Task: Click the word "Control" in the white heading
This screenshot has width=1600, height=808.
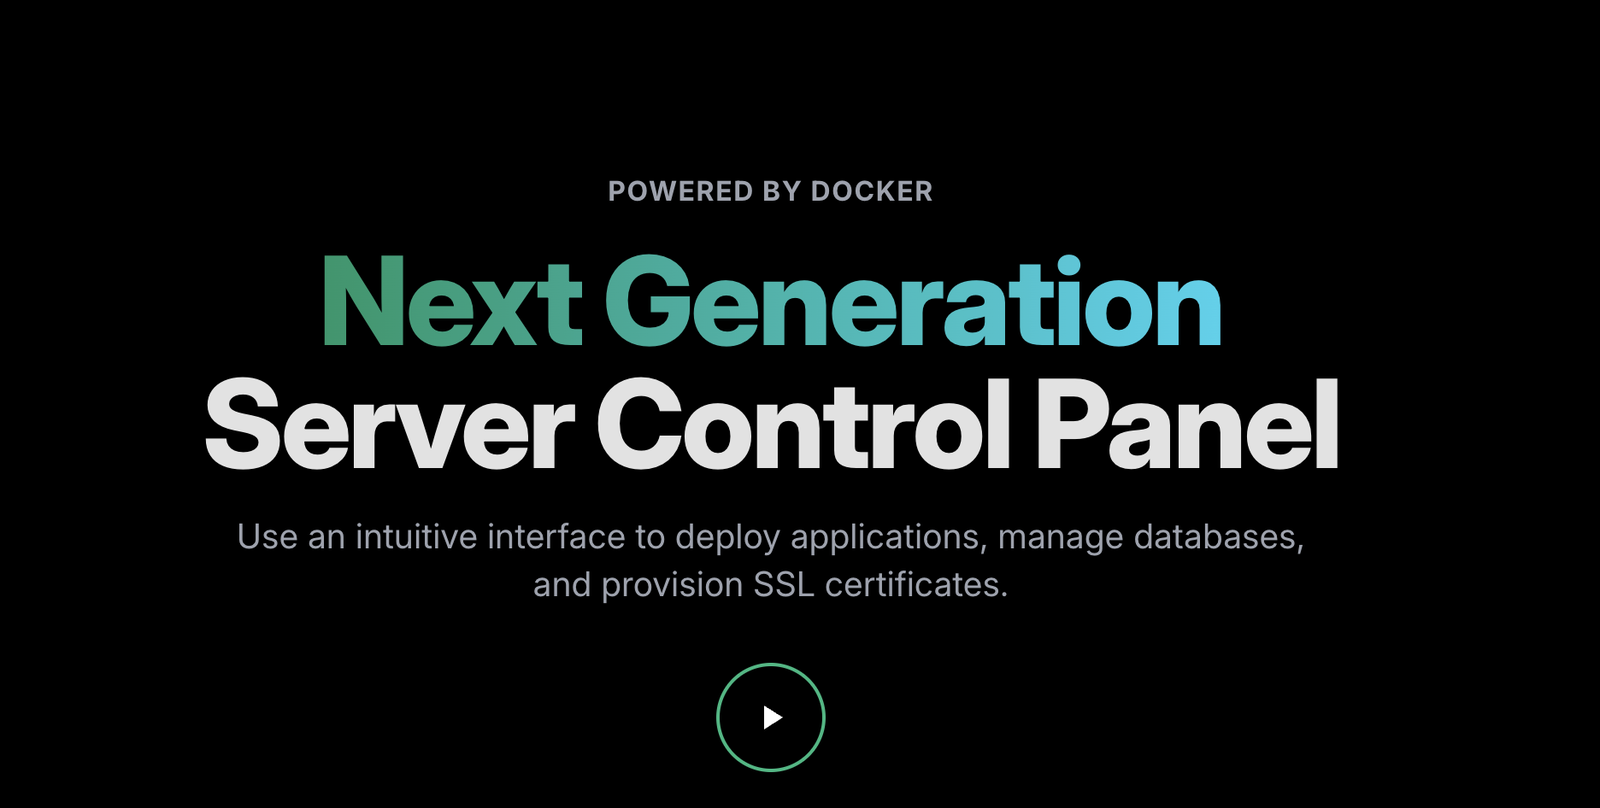Action: 805,425
